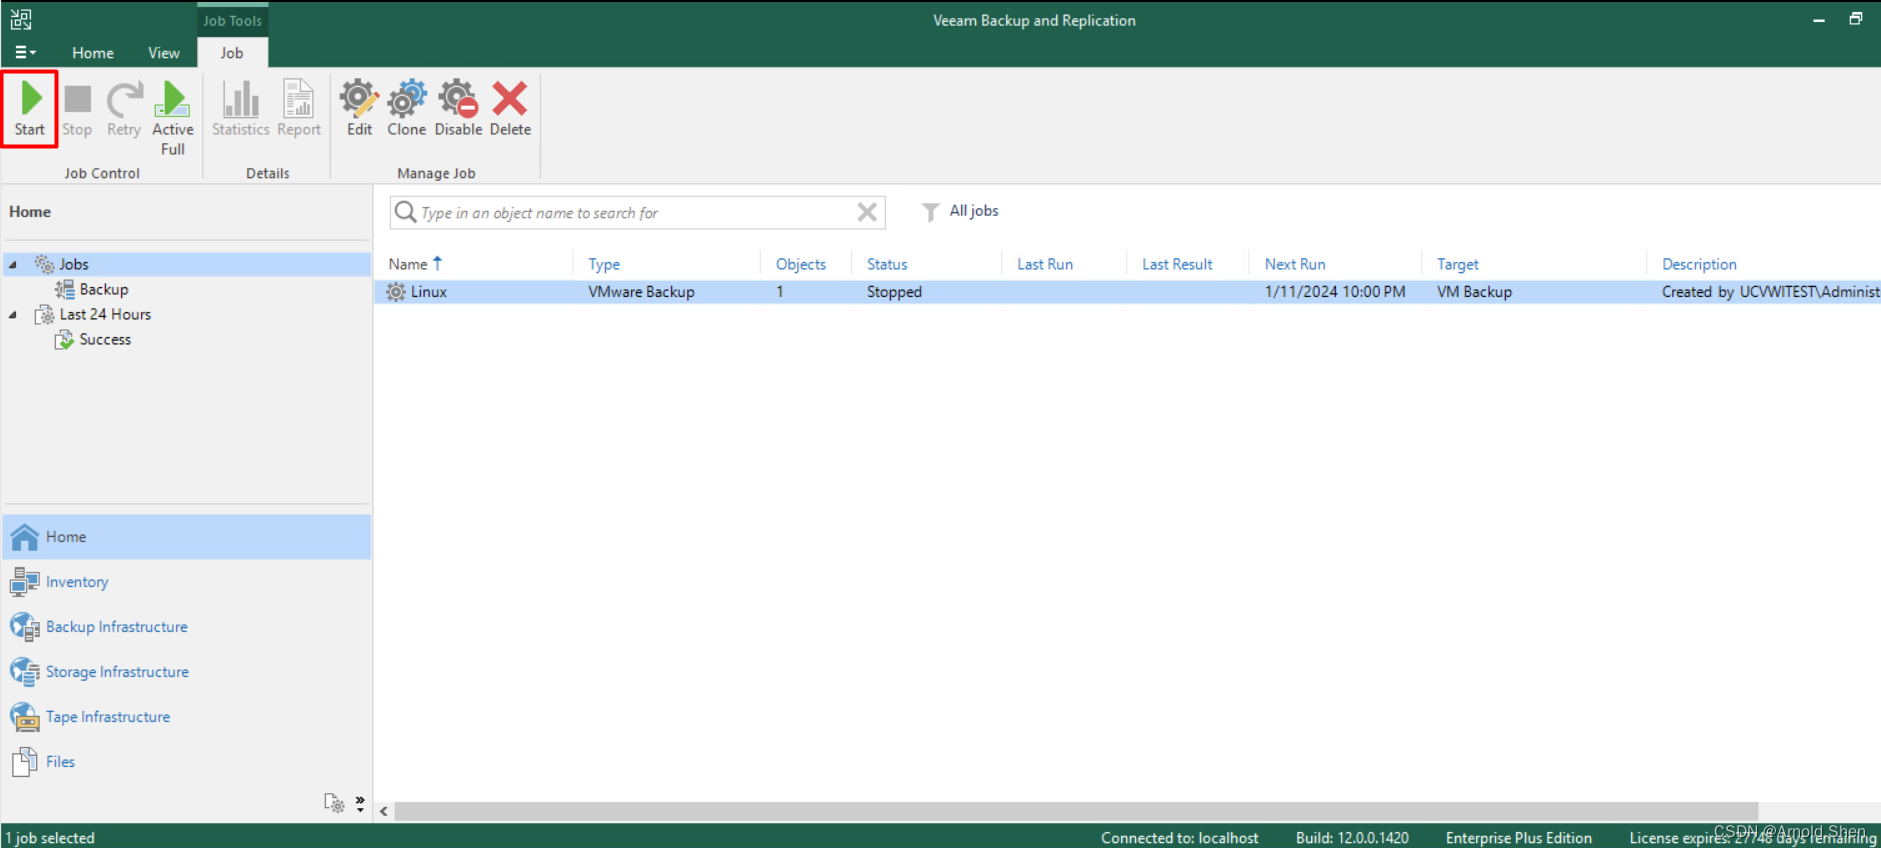Run an Active Full backup
1881x848 pixels.
pyautogui.click(x=172, y=118)
